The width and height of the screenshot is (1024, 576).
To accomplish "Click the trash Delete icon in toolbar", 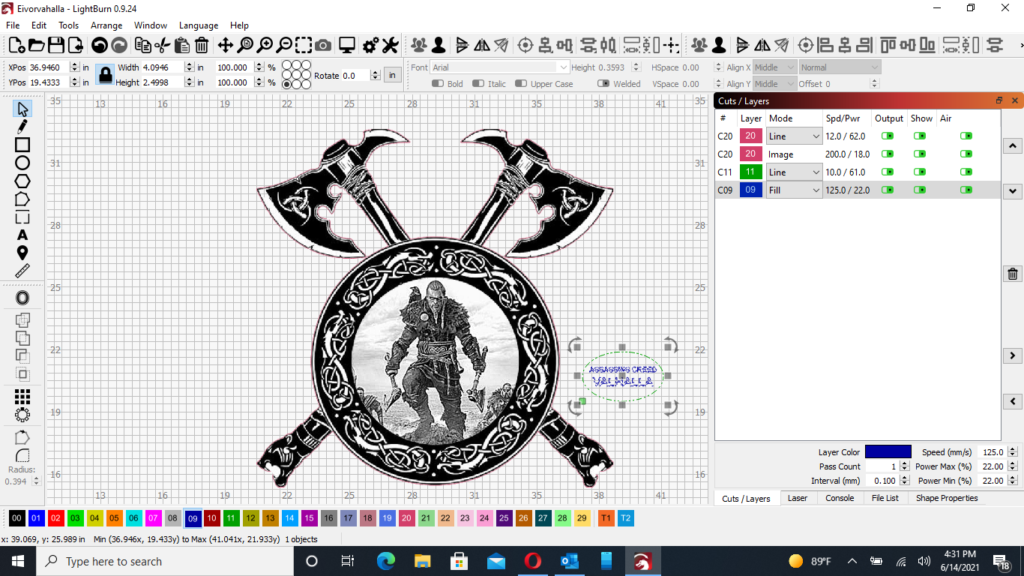I will 202,45.
